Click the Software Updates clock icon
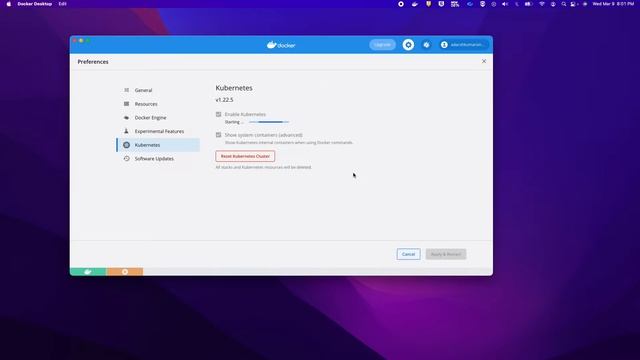This screenshot has width=640, height=360. coord(127,158)
